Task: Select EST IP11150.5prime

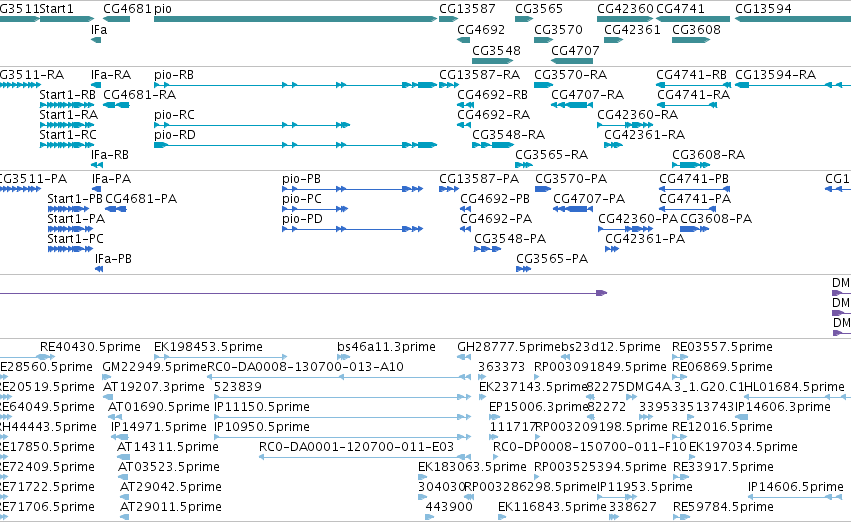Action: 342,417
